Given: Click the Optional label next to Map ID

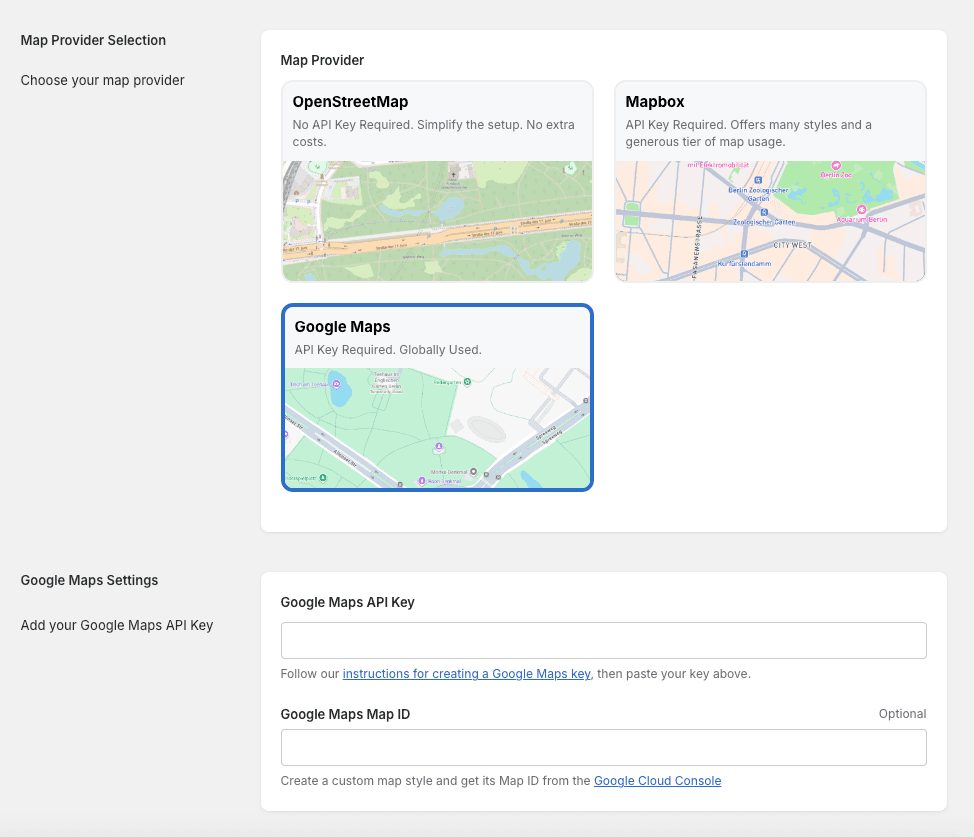Looking at the screenshot, I should coord(902,713).
